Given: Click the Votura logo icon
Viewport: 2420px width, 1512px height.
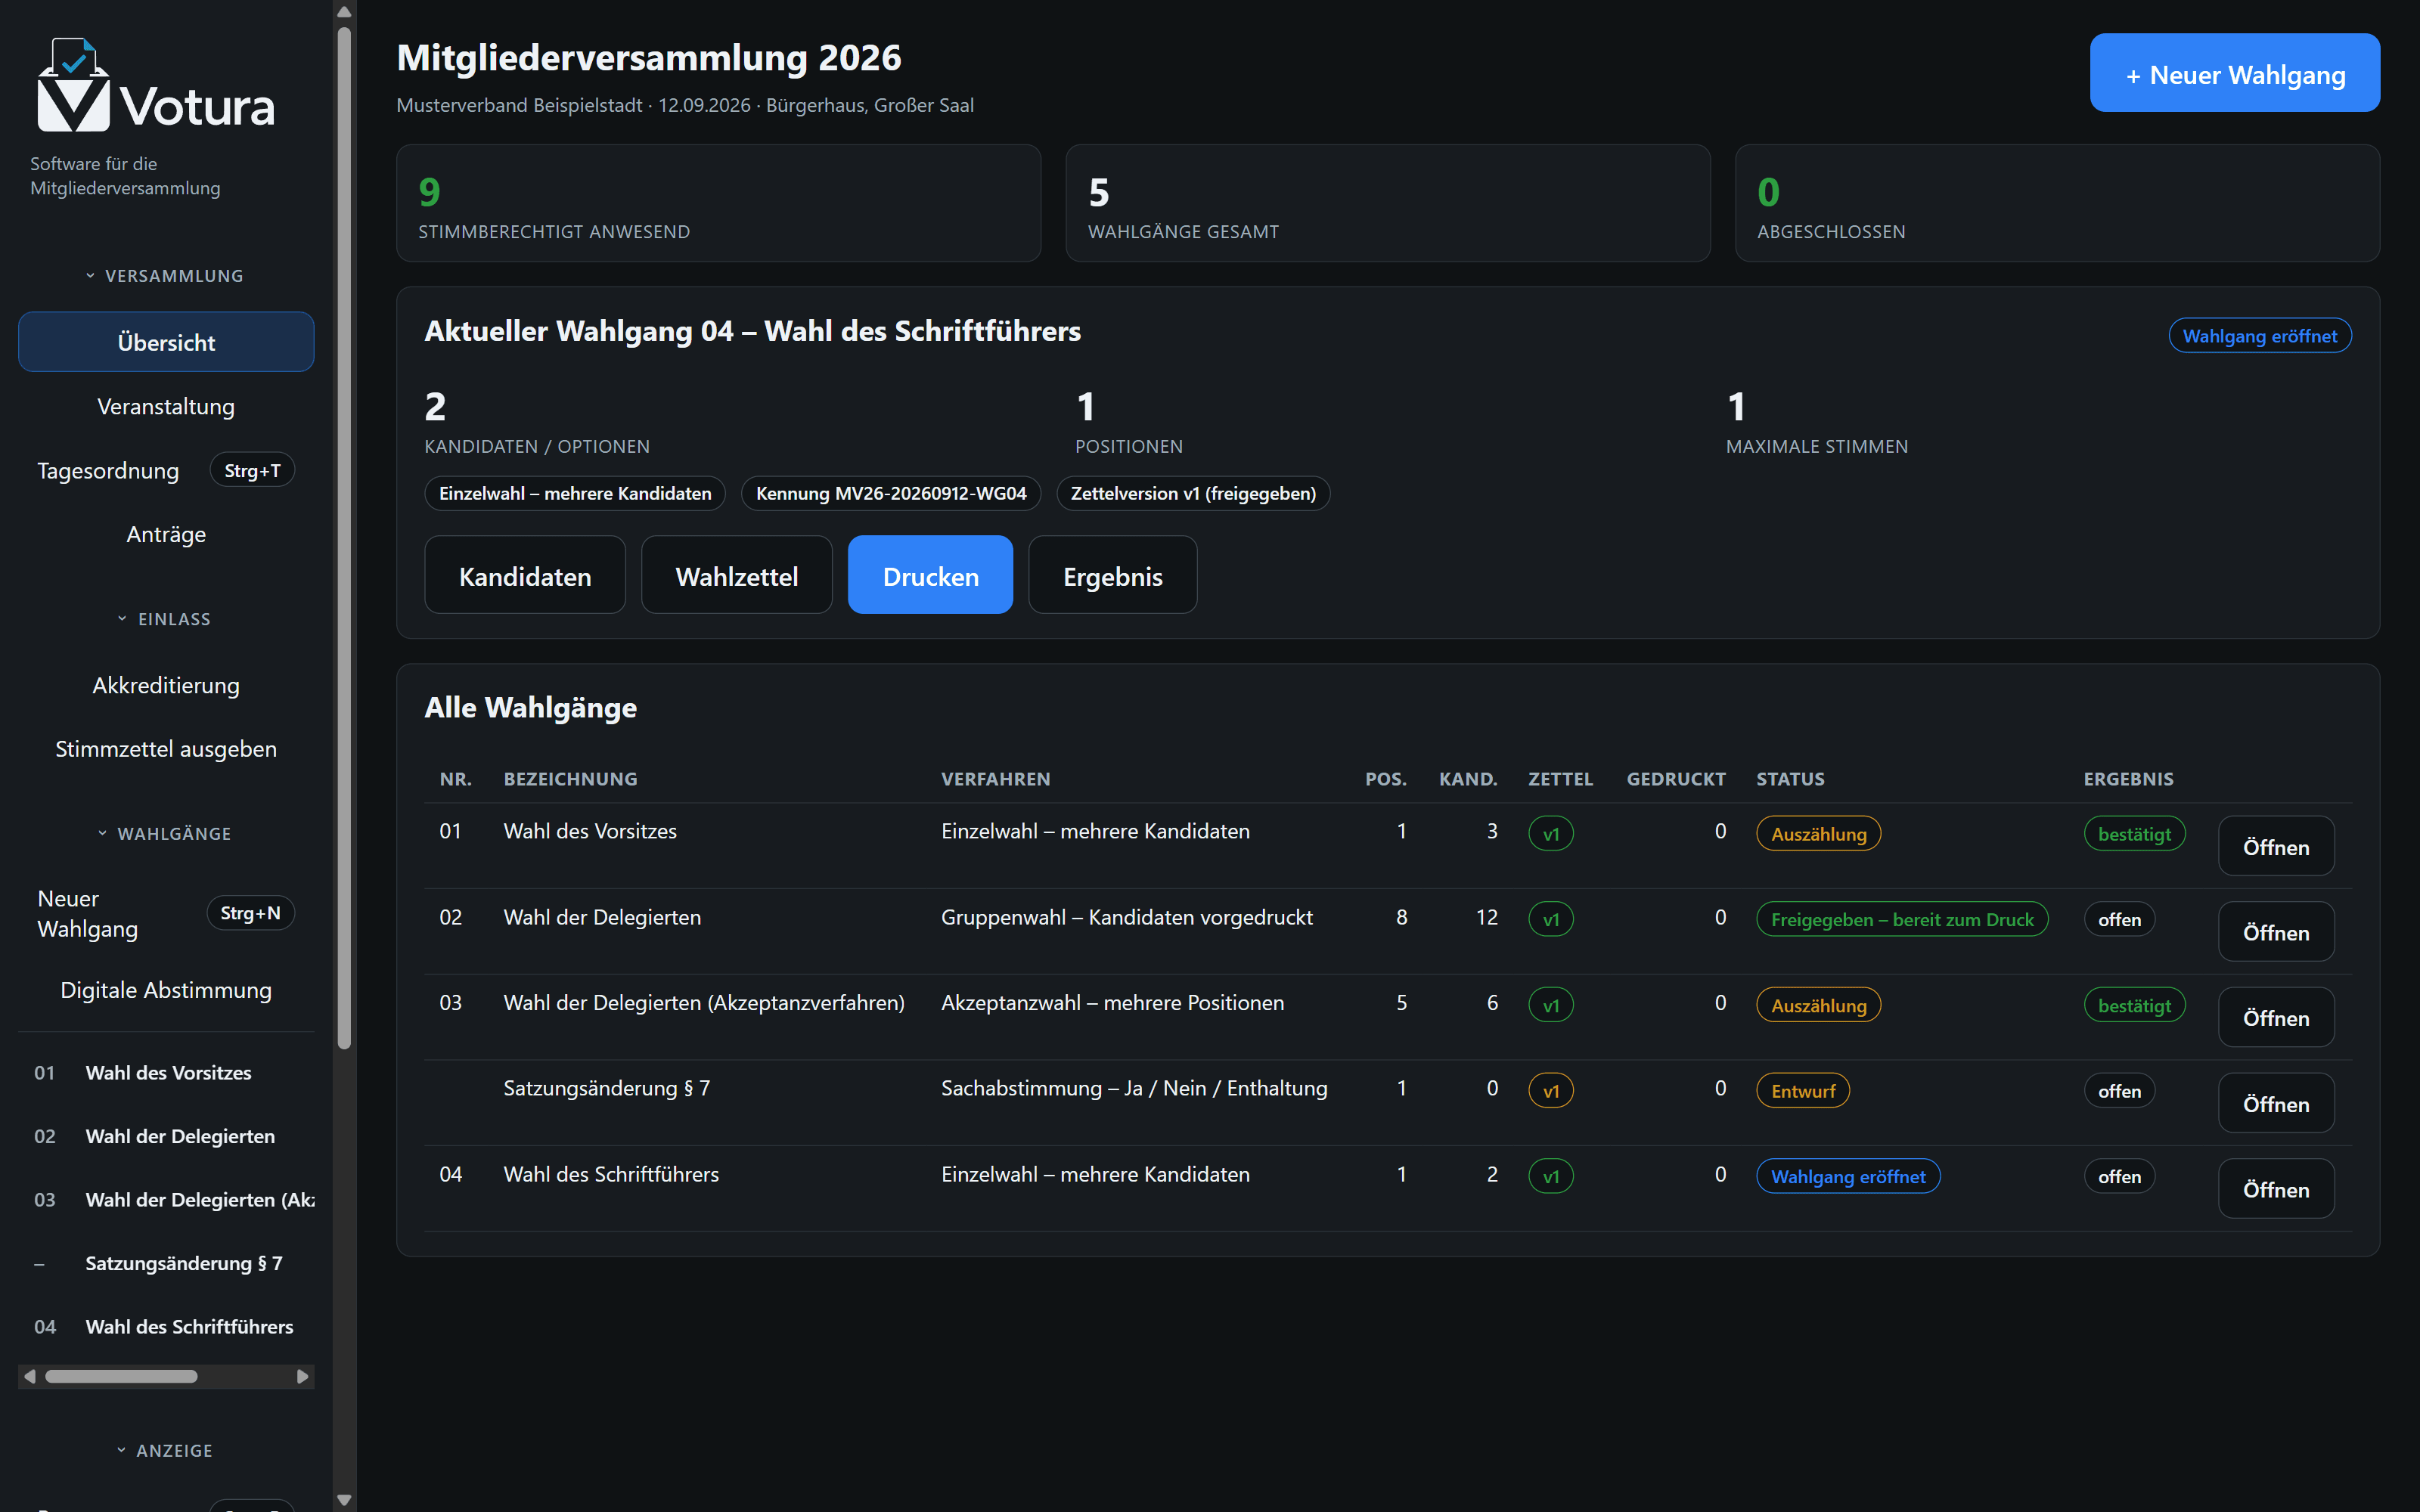Looking at the screenshot, I should [x=73, y=85].
